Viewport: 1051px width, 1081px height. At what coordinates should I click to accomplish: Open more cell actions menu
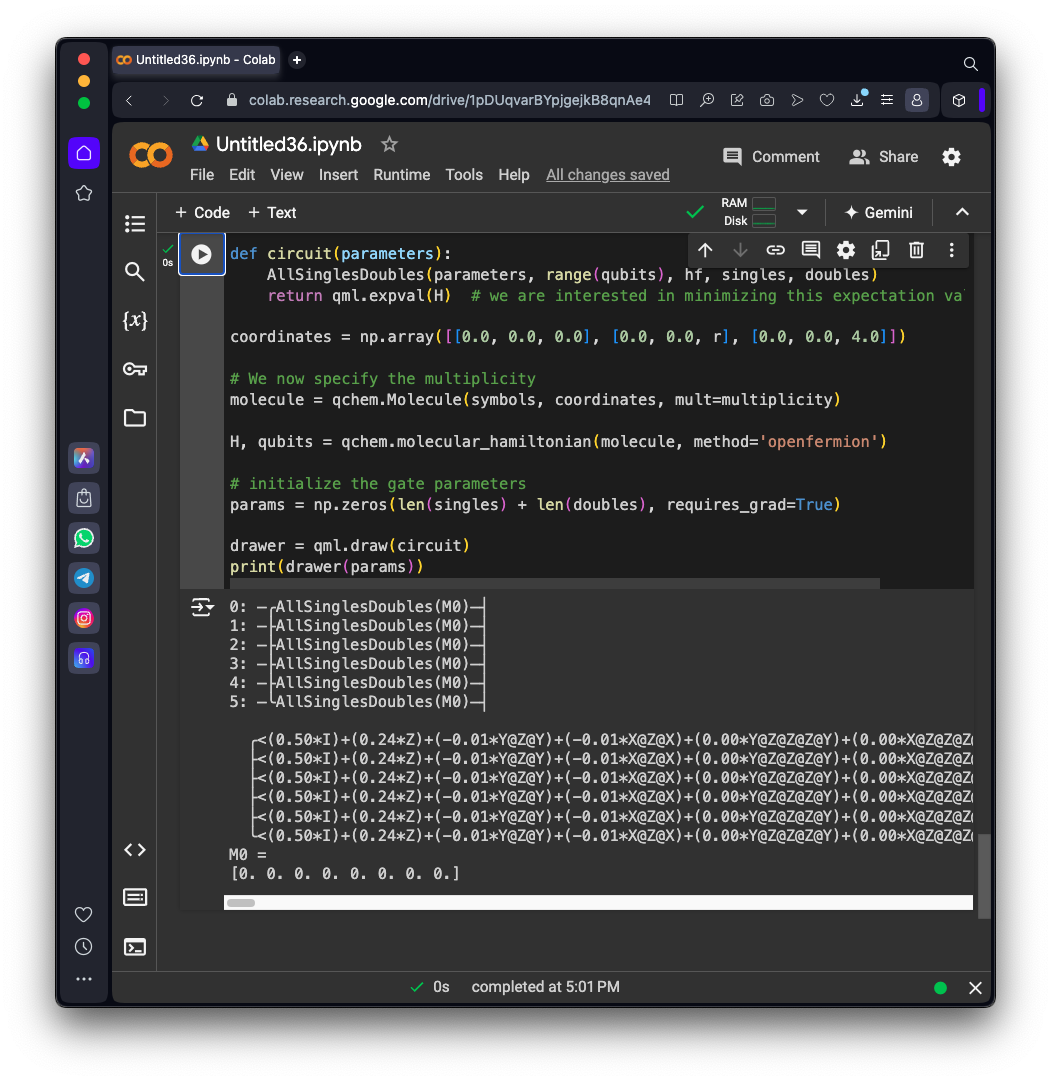[x=951, y=250]
